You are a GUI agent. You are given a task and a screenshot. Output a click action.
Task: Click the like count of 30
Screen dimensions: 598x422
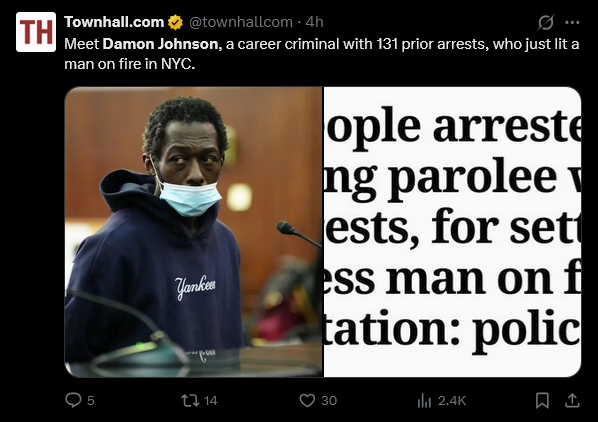(329, 401)
